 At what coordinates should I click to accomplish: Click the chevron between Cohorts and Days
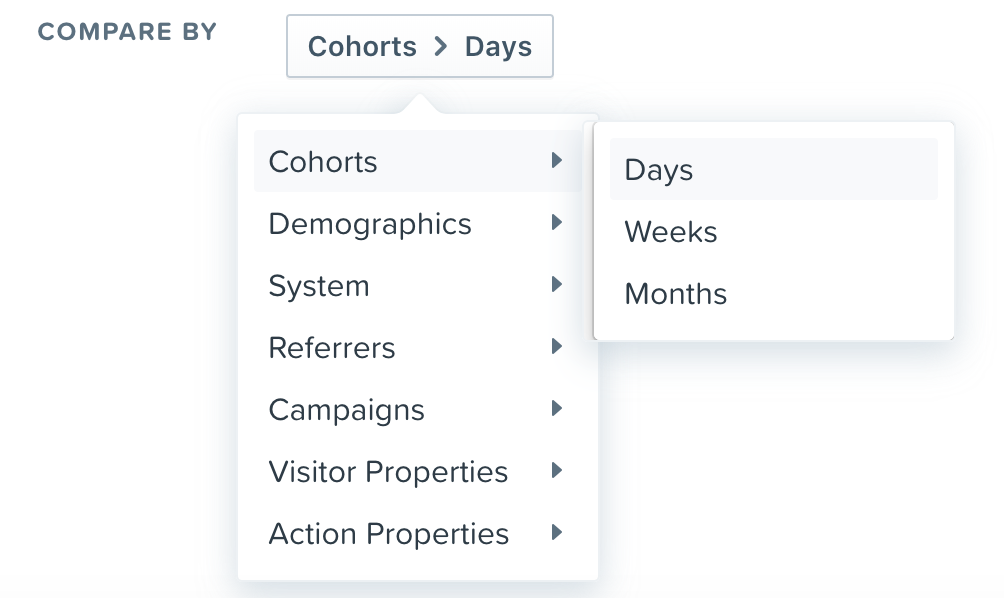click(441, 46)
